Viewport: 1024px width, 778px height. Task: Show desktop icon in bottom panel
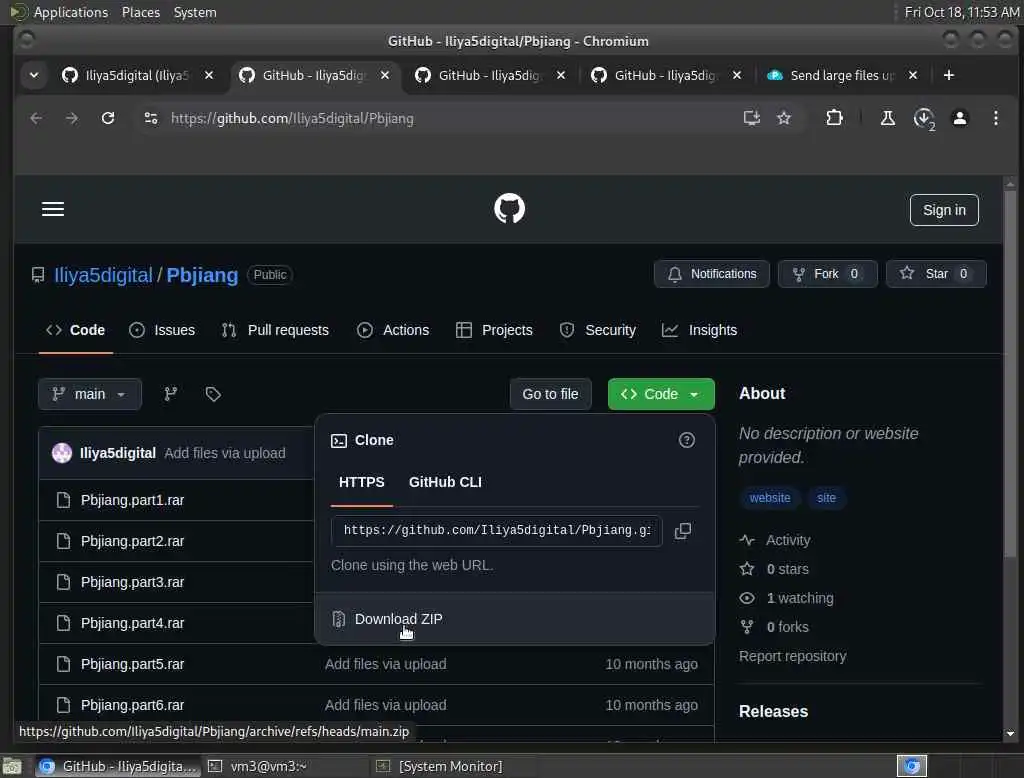(12, 766)
